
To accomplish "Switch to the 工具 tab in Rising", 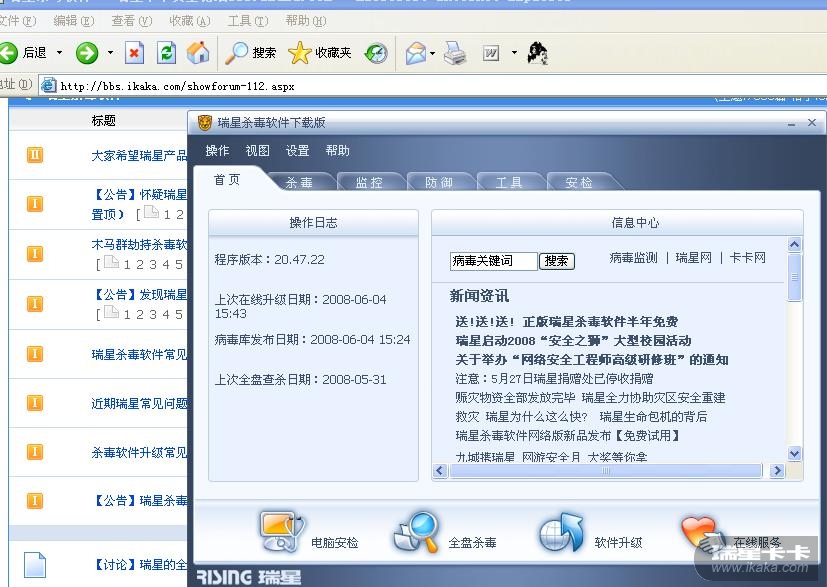I will pos(509,182).
